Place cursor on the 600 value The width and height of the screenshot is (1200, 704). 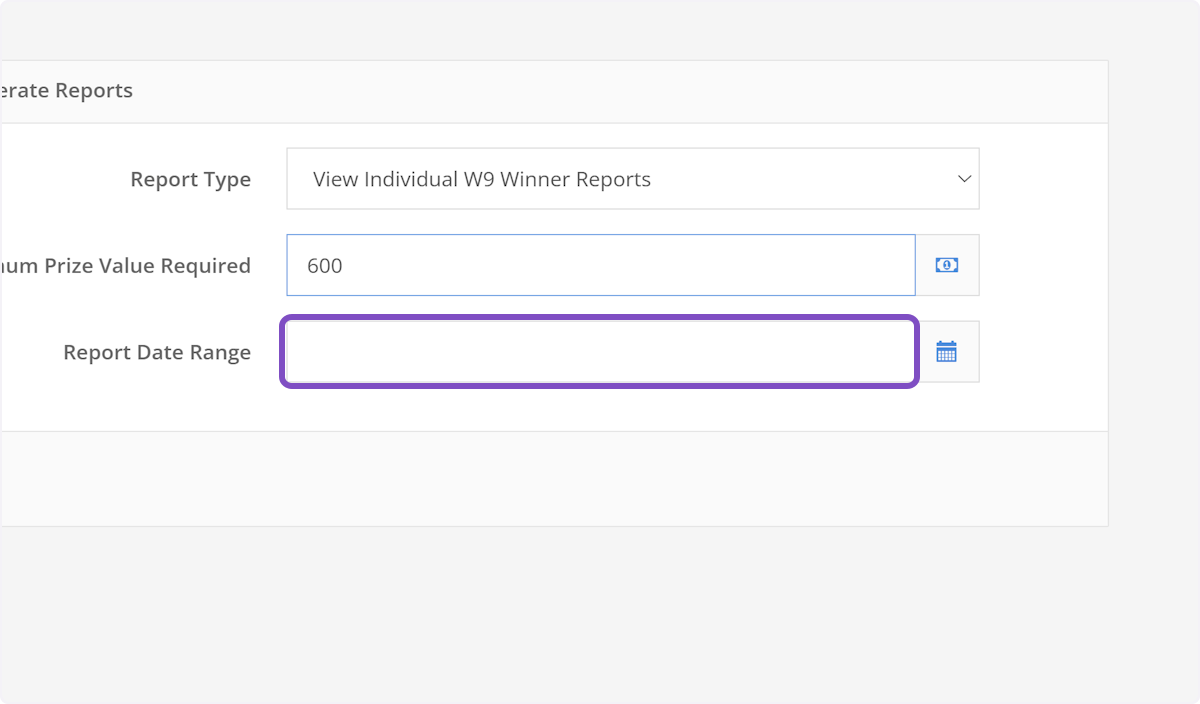click(x=325, y=266)
